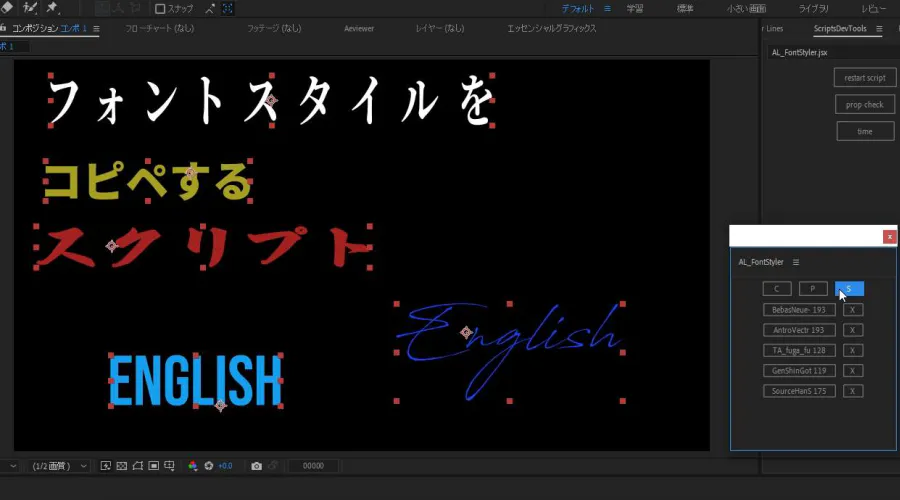The image size is (900, 500).
Task: Select the 学習 workspace
Action: [x=635, y=8]
